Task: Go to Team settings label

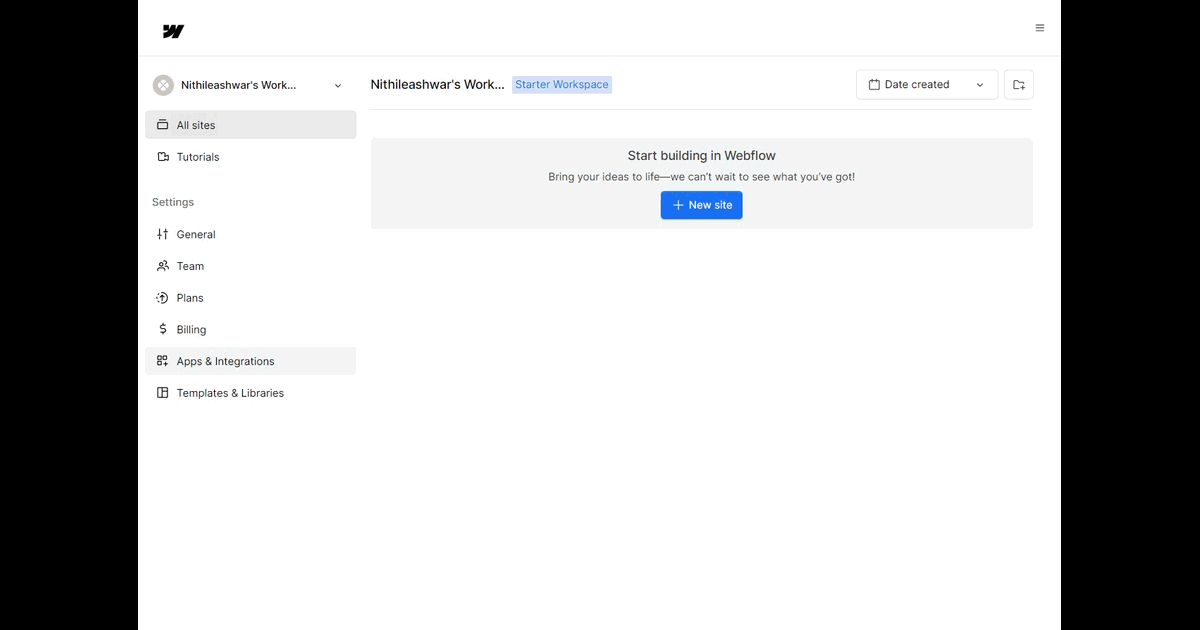Action: [x=190, y=266]
